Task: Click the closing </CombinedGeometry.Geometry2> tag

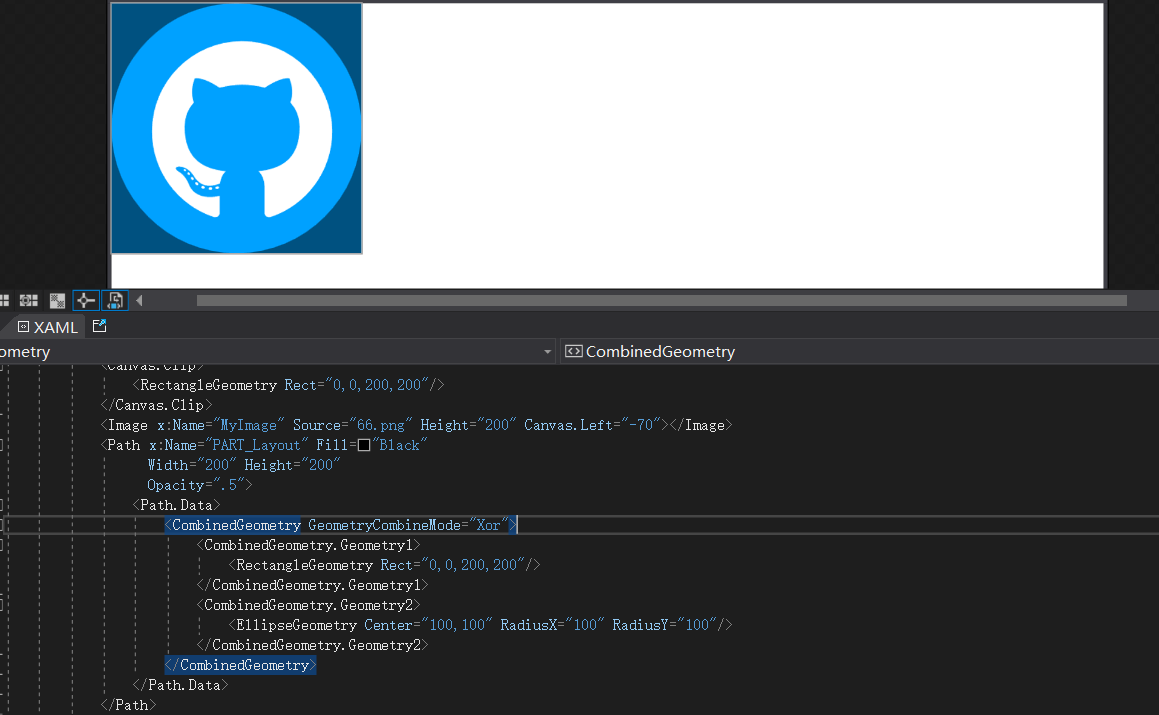Action: (x=313, y=645)
